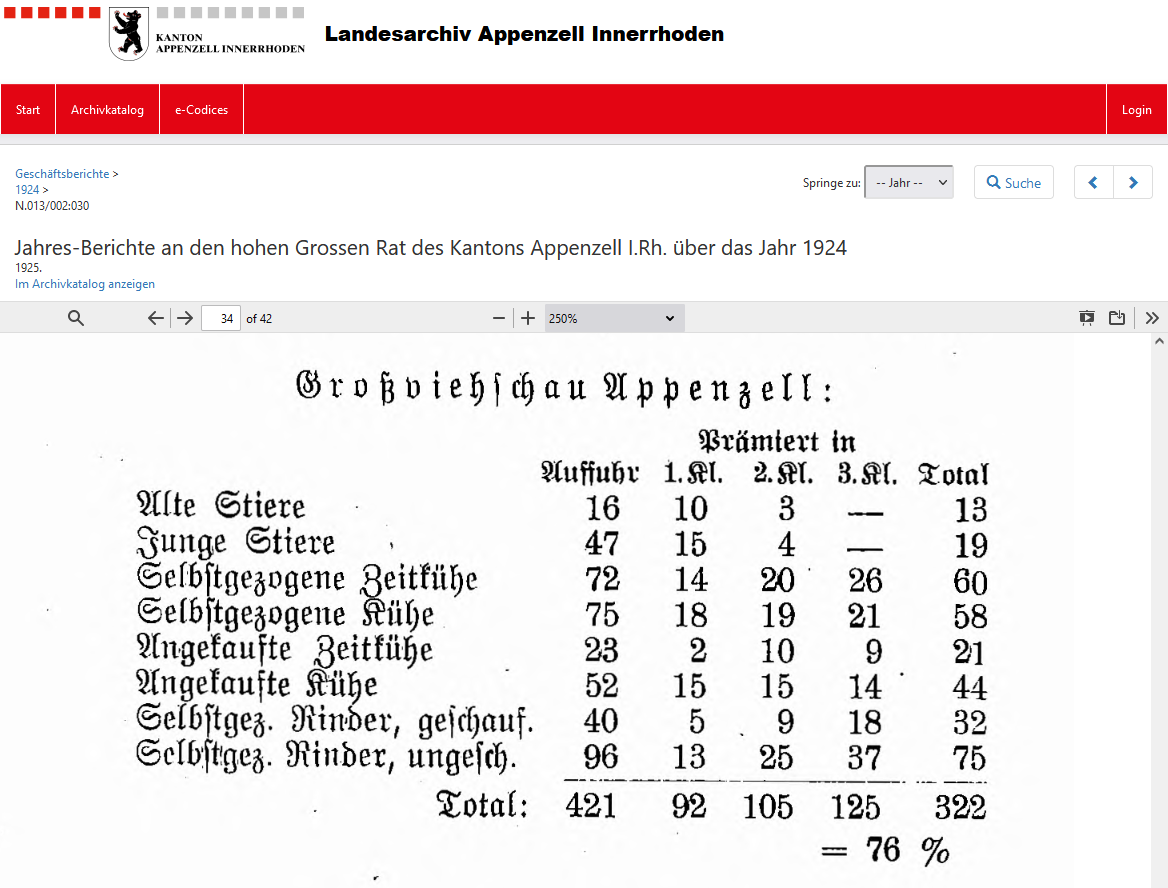The width and height of the screenshot is (1168, 888).
Task: Switch to presentation mode icon
Action: [1087, 318]
